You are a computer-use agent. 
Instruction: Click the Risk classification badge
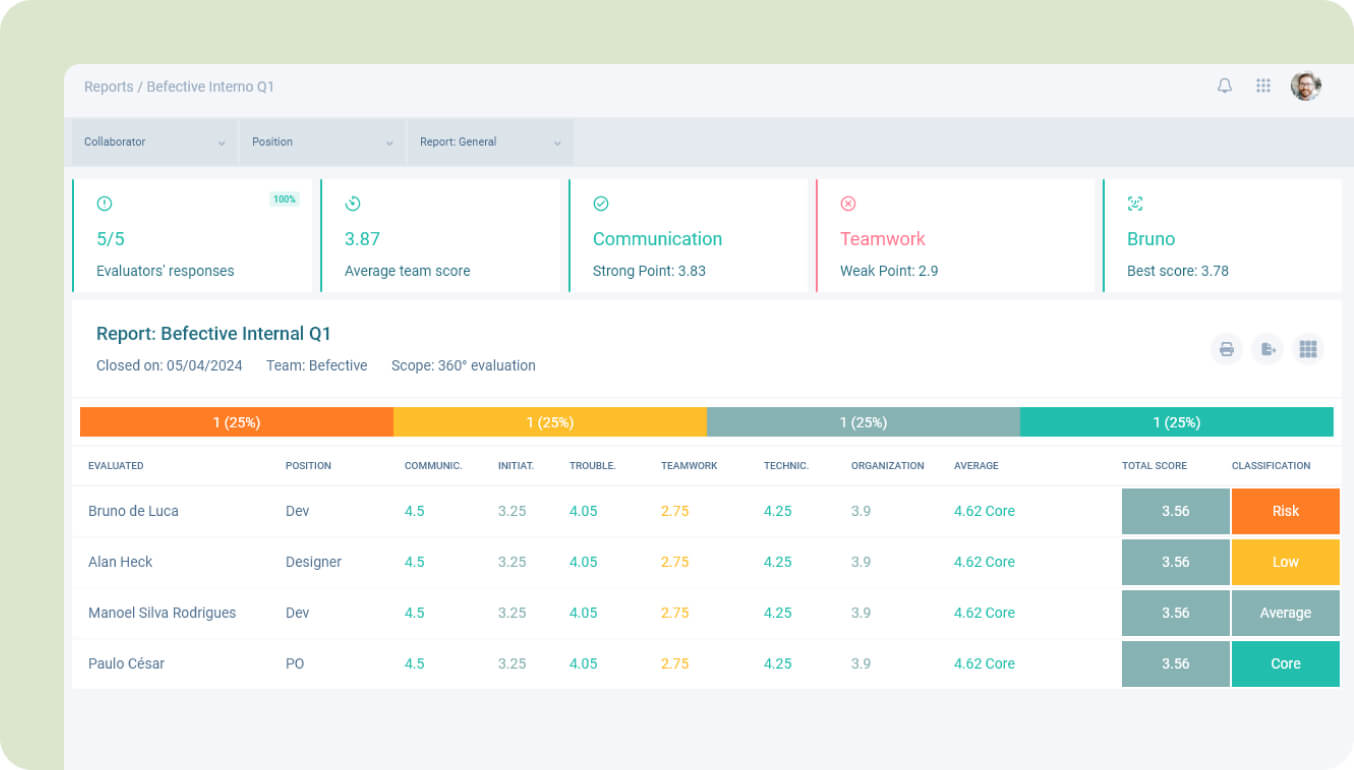coord(1285,511)
